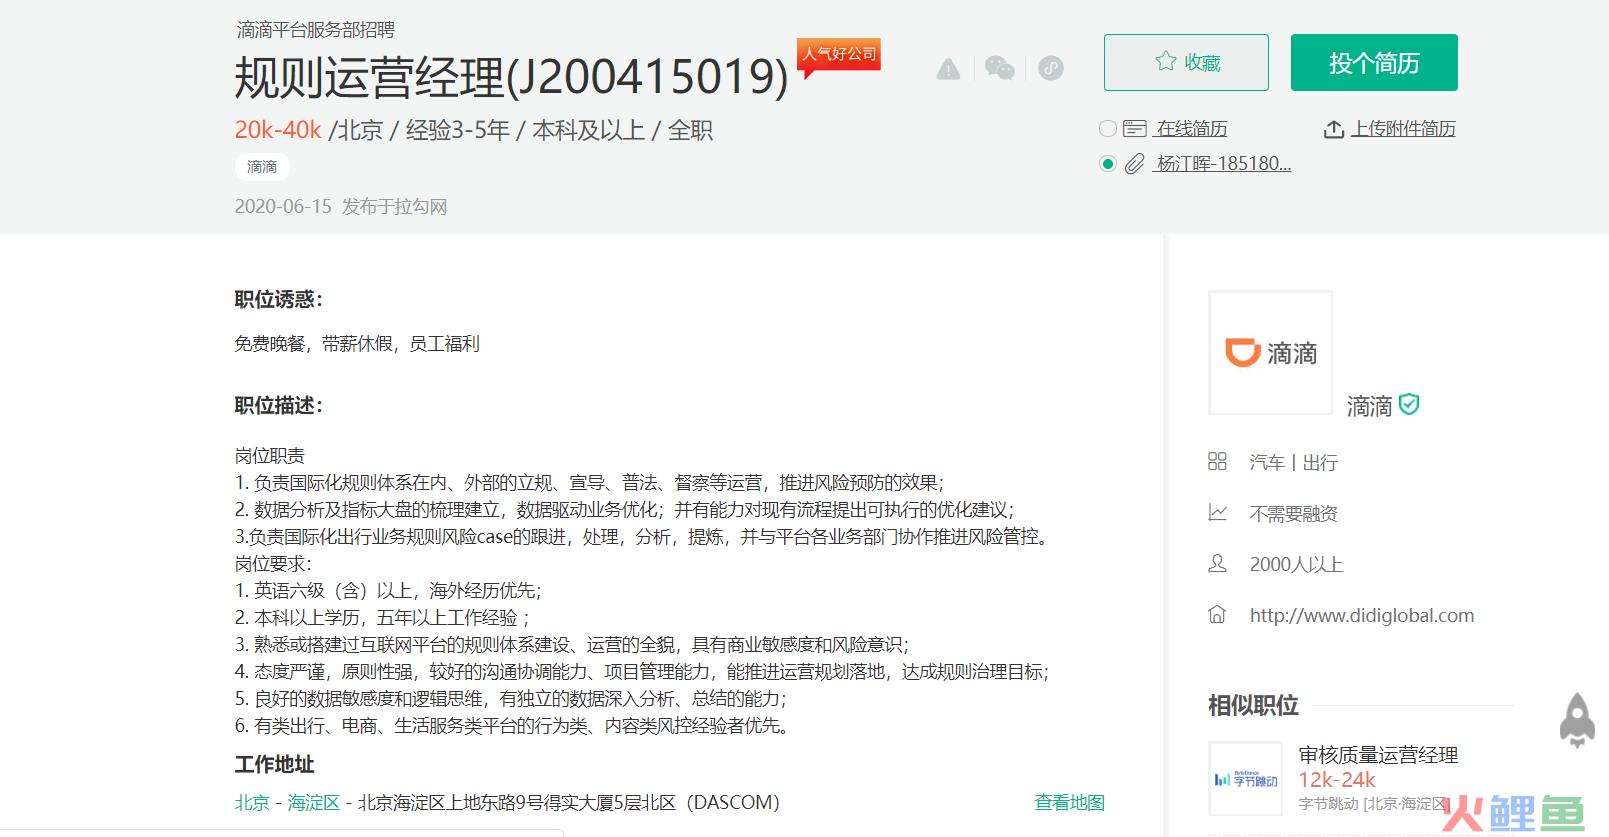
Task: Click the job title 规则运营经理(J200415019)
Action: (511, 77)
